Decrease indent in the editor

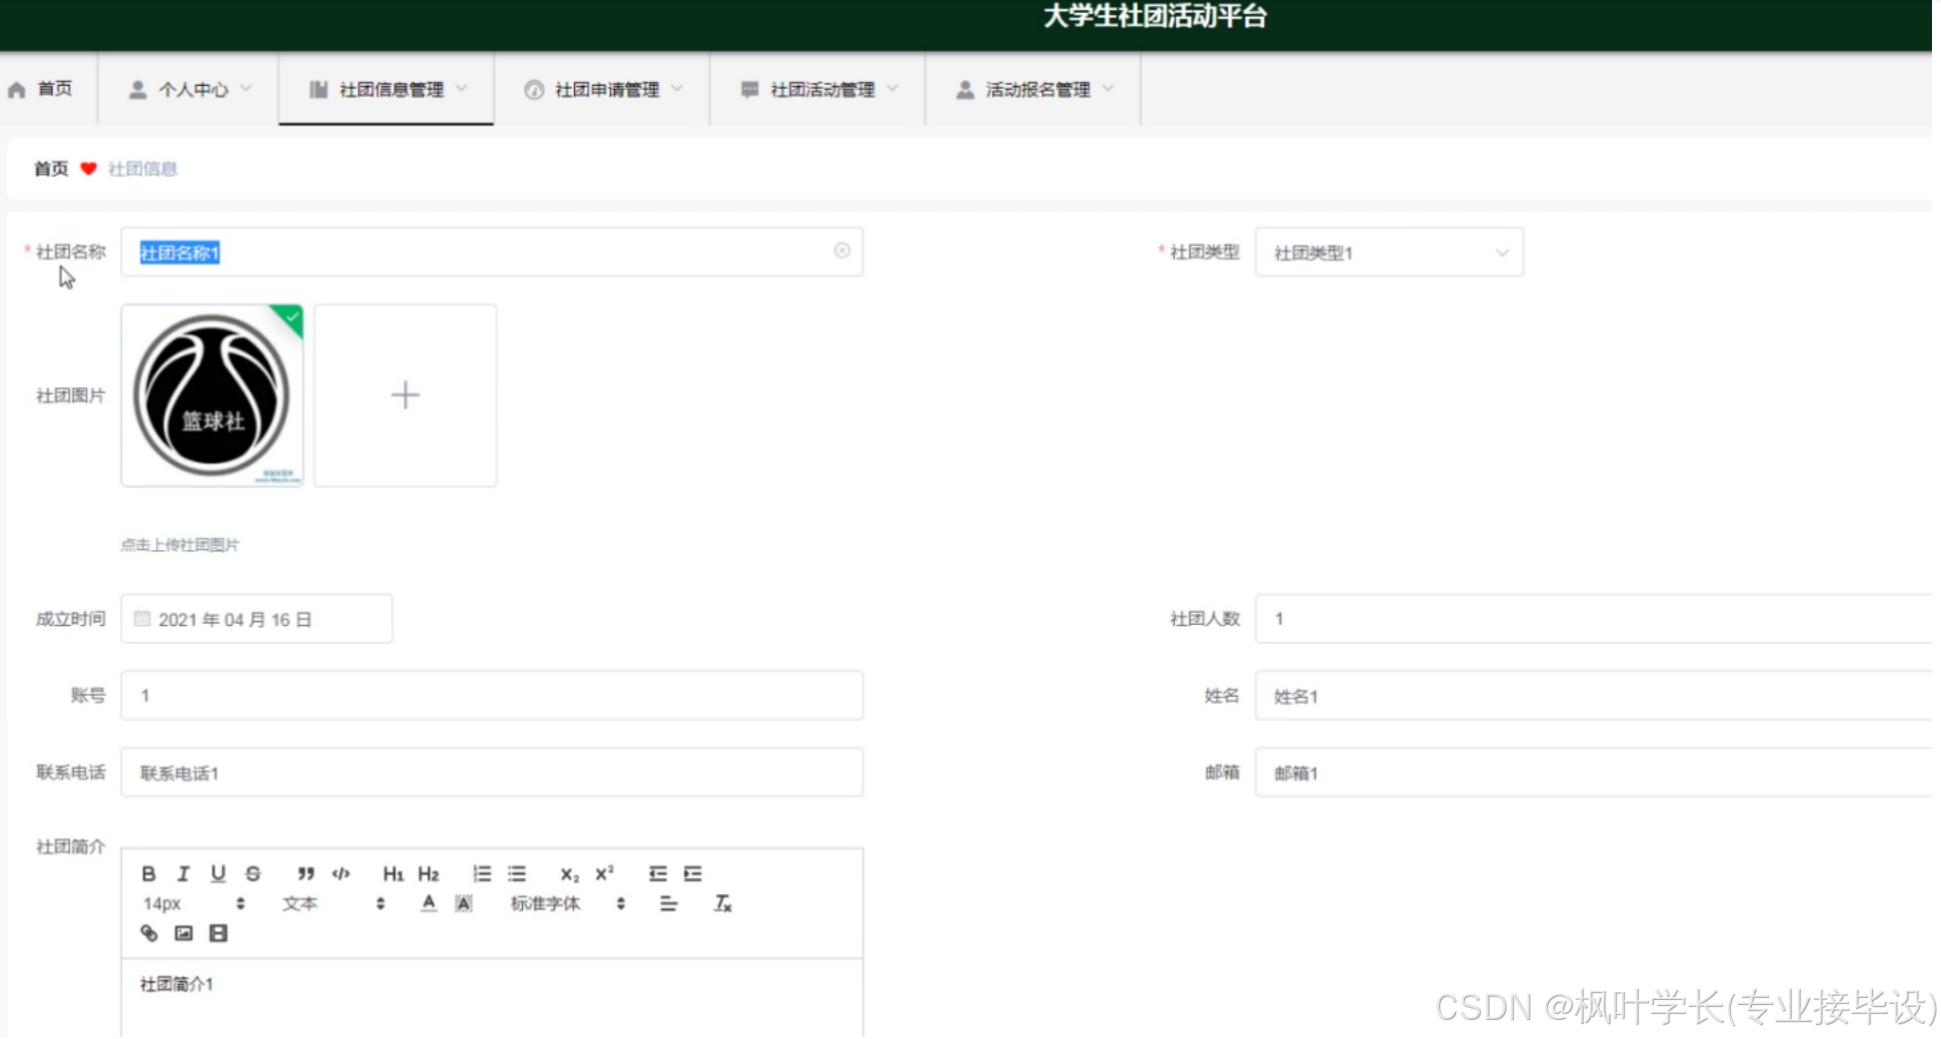pyautogui.click(x=657, y=874)
